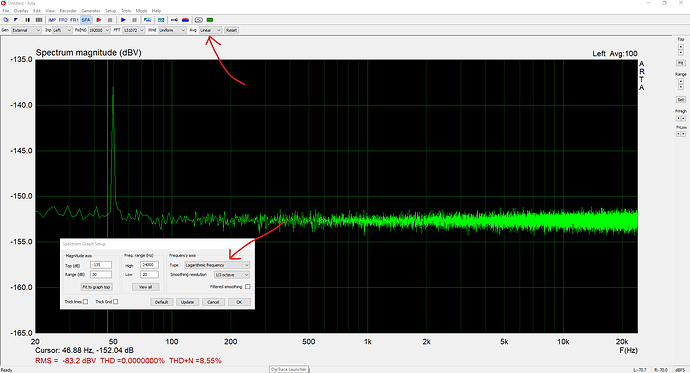This screenshot has width=690, height=373.
Task: Click the Fit button in side panel
Action: pyautogui.click(x=681, y=63)
